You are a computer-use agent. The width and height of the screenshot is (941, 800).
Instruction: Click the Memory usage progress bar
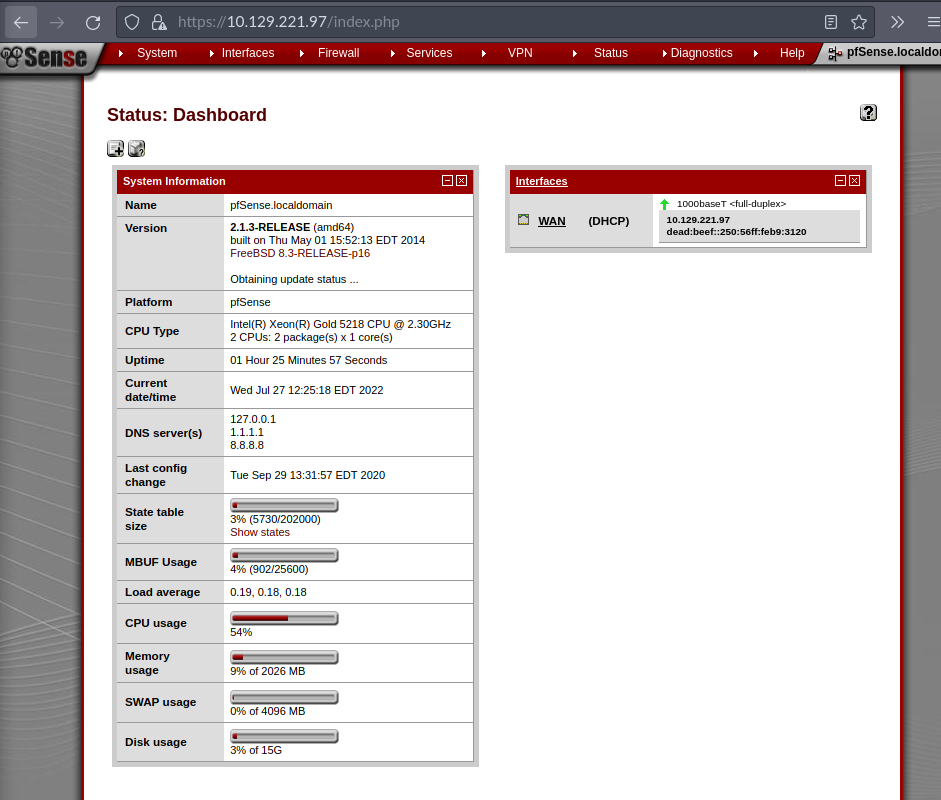[x=284, y=657]
